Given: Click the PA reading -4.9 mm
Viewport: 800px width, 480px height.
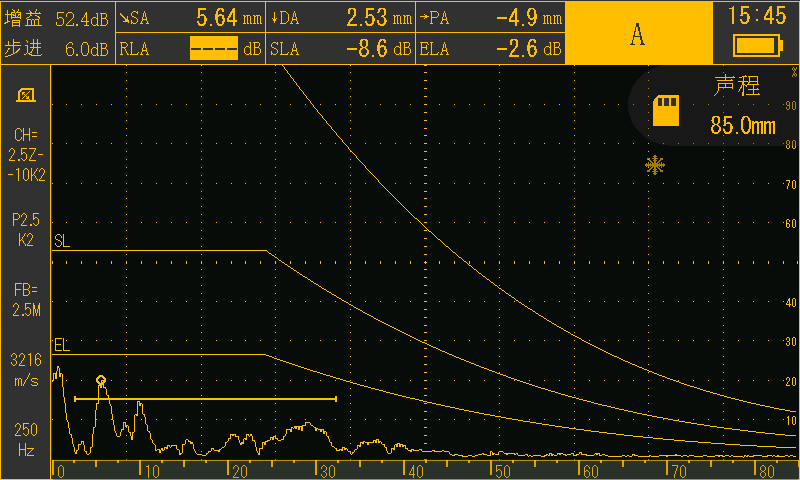Looking at the screenshot, I should pyautogui.click(x=529, y=18).
